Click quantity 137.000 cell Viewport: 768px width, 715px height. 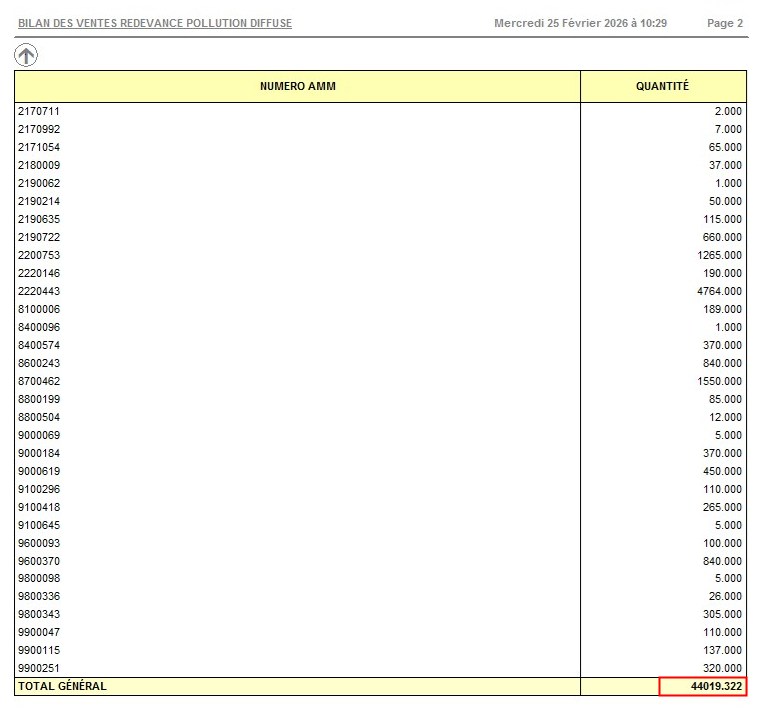pos(722,650)
